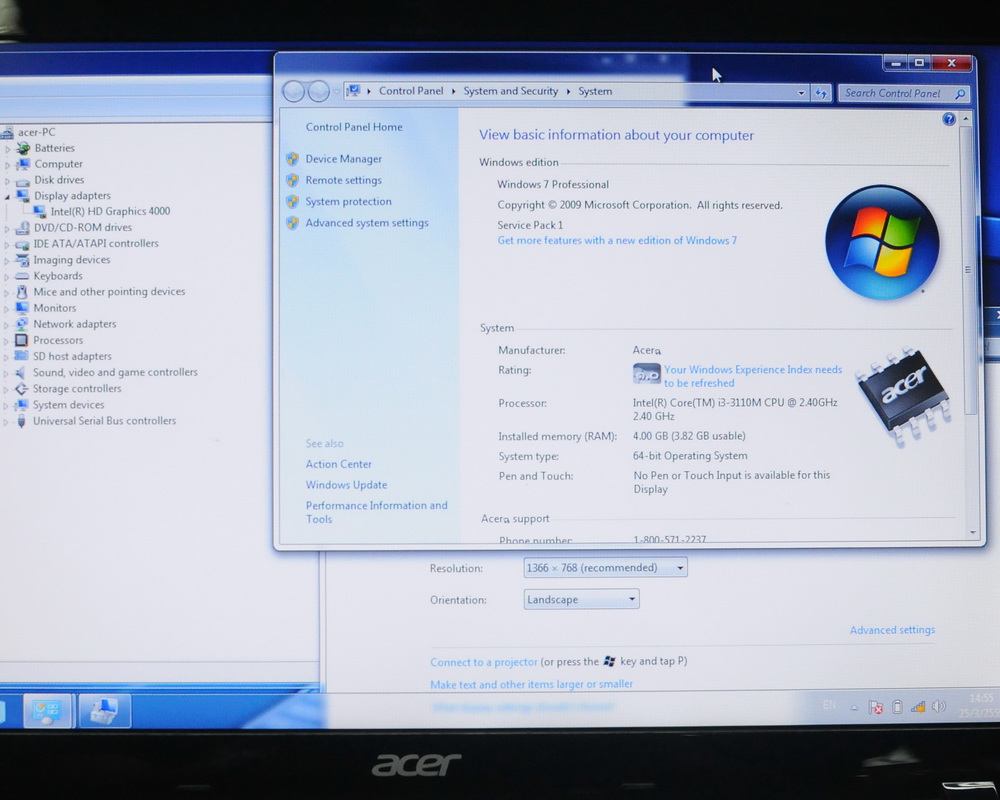Open the Orientation dropdown

tap(581, 600)
